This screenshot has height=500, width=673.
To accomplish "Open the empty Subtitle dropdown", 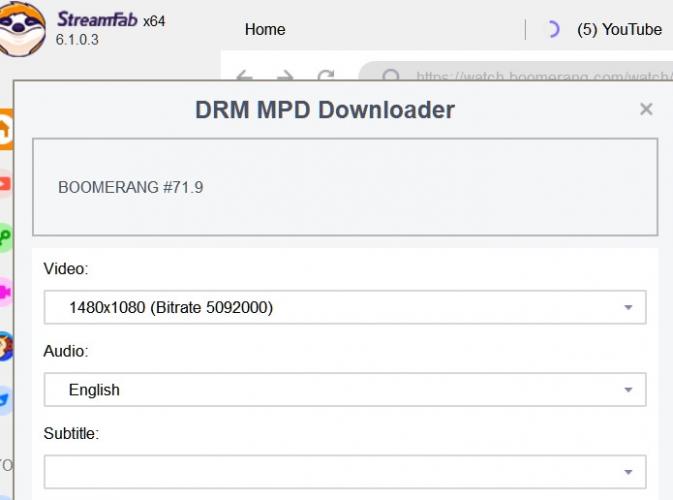I will tap(345, 472).
